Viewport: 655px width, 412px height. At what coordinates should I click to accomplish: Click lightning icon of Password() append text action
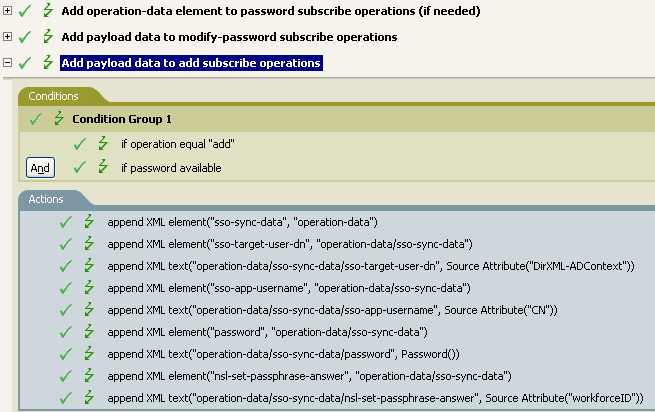(89, 354)
